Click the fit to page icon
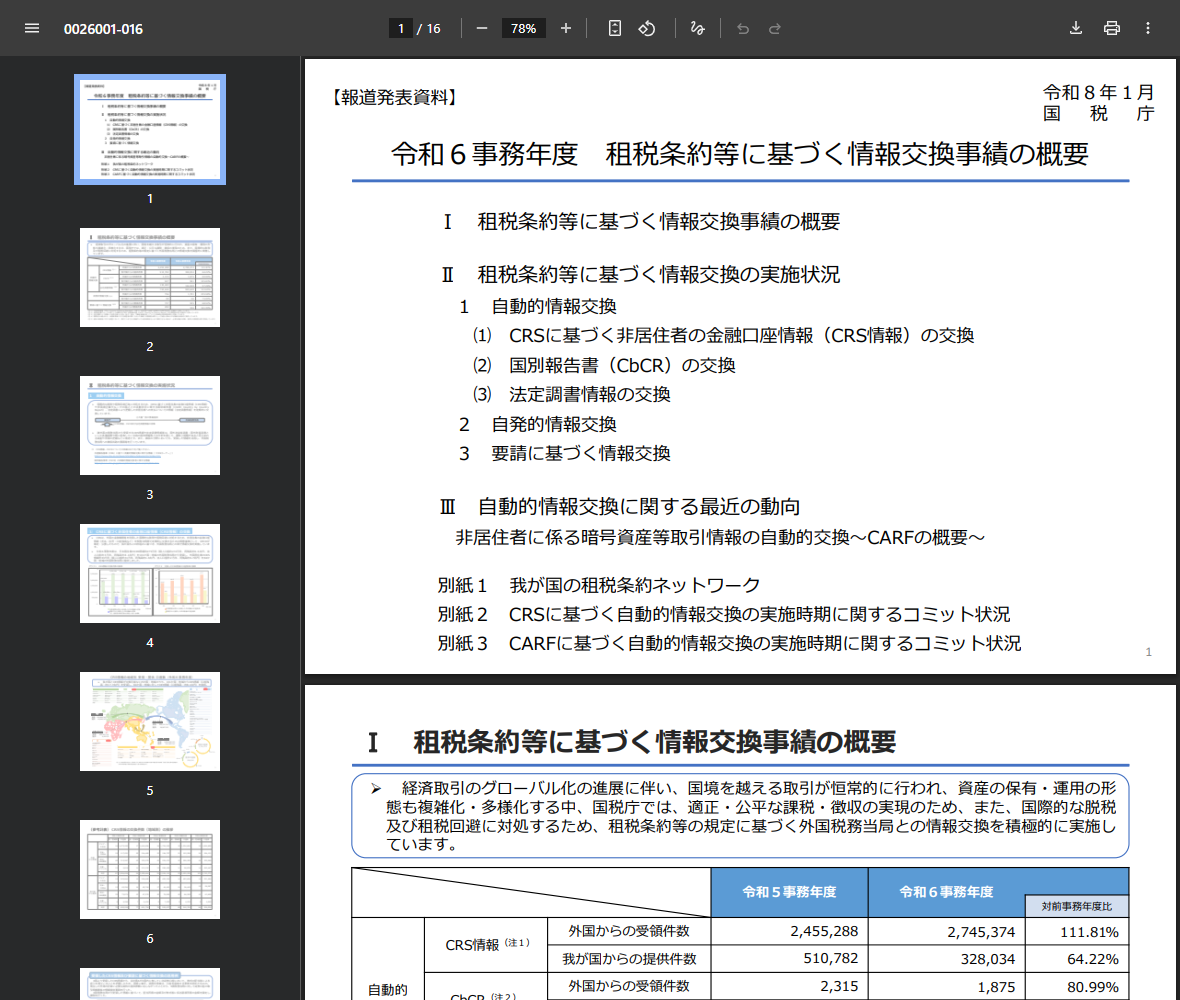The width and height of the screenshot is (1180, 1000). [615, 29]
